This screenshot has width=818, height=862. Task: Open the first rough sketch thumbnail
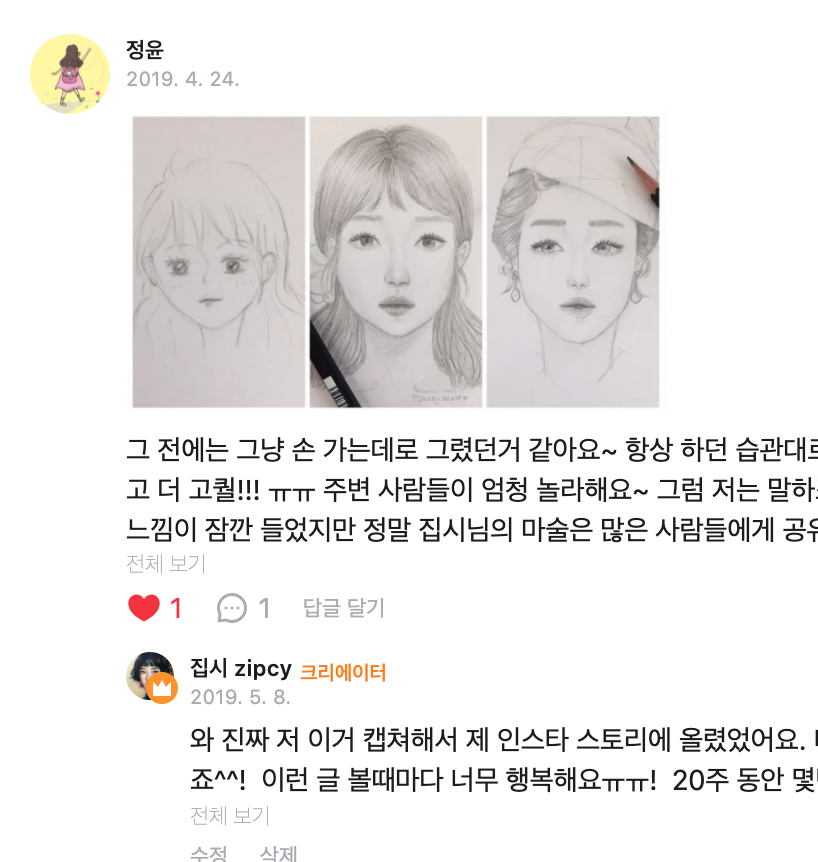(x=219, y=262)
